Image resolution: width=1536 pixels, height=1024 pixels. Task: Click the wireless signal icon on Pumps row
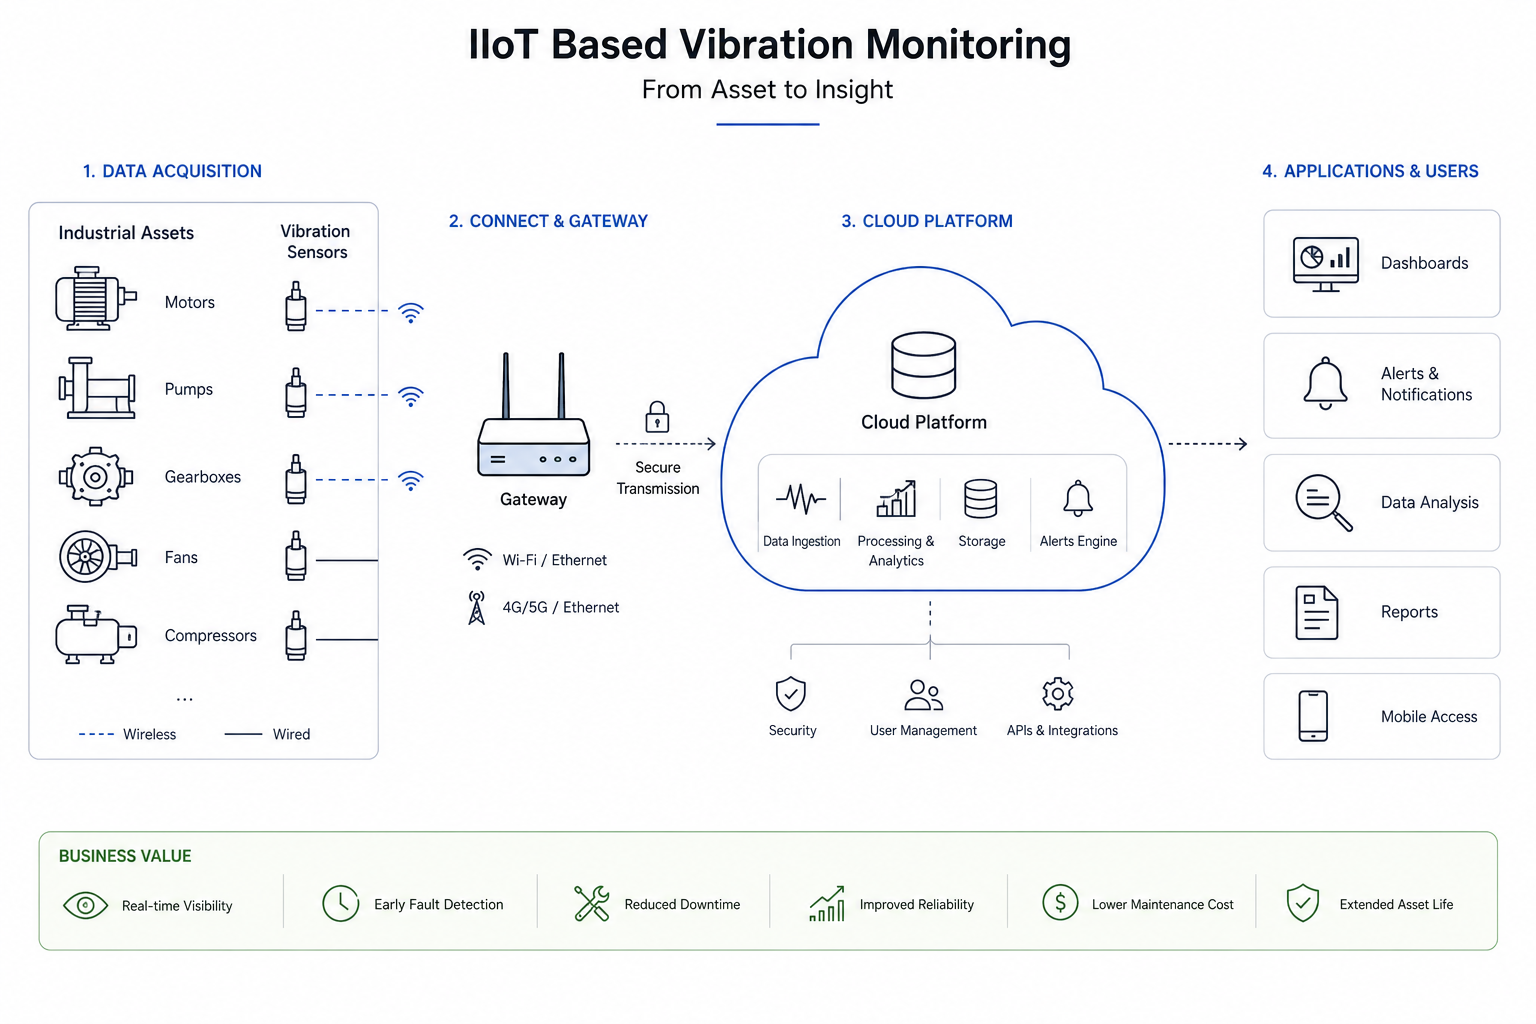pos(411,396)
